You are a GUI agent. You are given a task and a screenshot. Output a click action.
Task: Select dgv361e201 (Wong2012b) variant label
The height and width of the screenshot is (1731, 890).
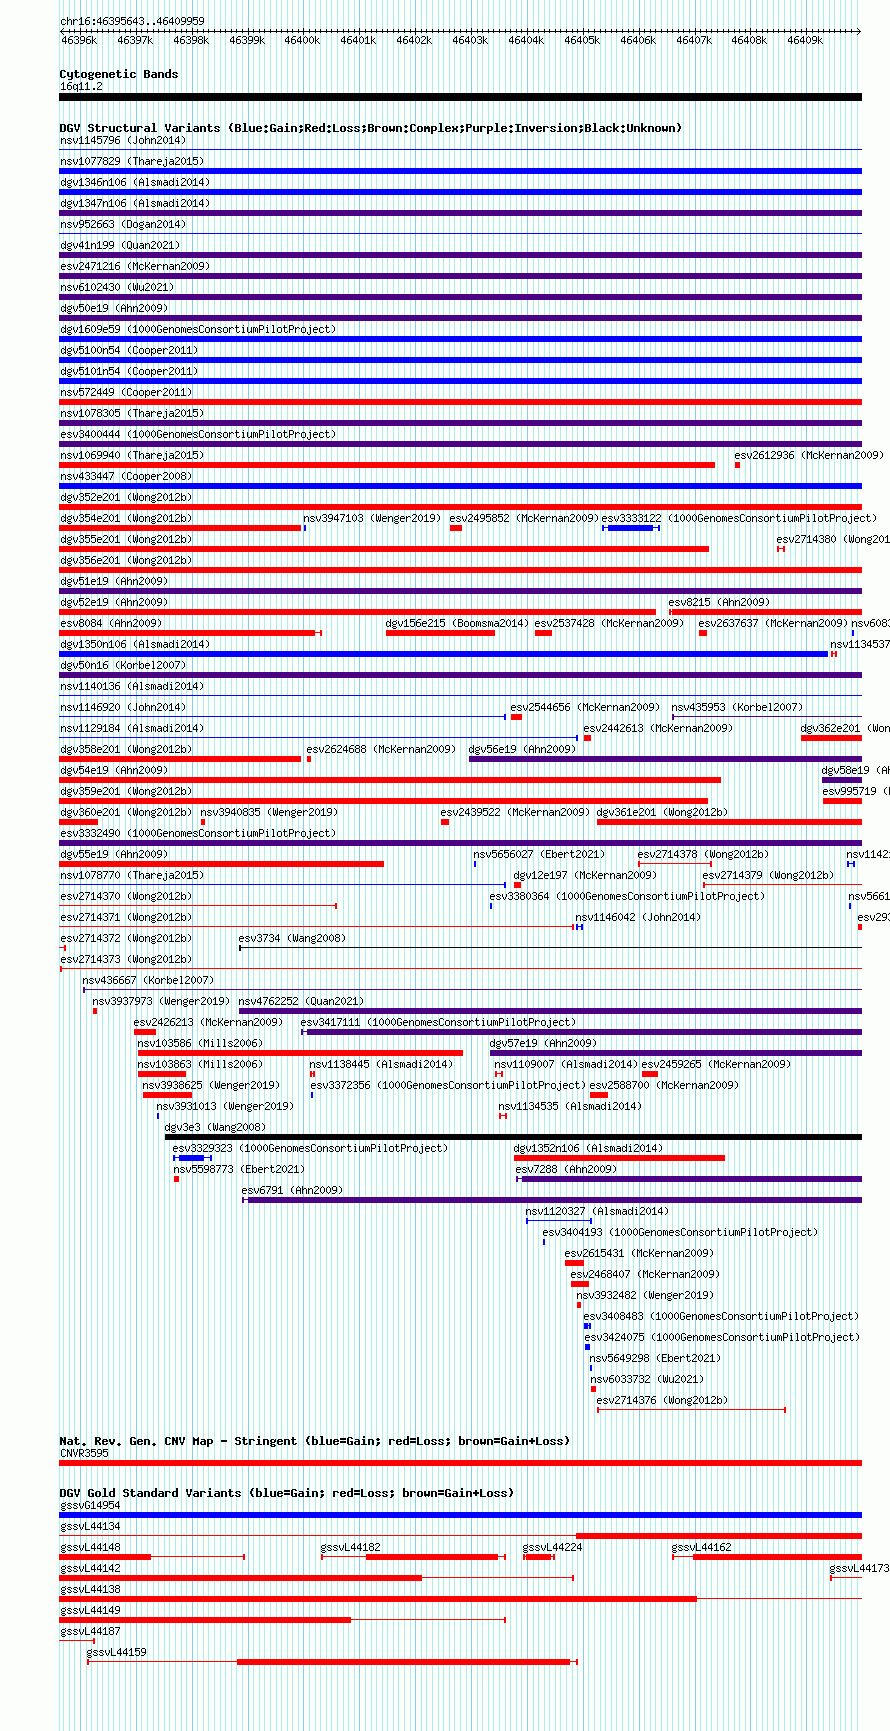662,812
